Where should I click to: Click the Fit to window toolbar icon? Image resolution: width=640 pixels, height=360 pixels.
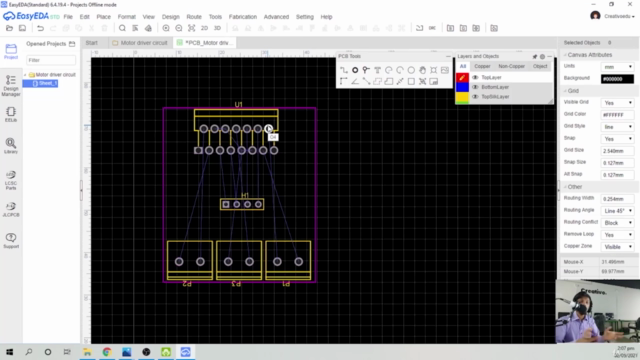coord(191,28)
